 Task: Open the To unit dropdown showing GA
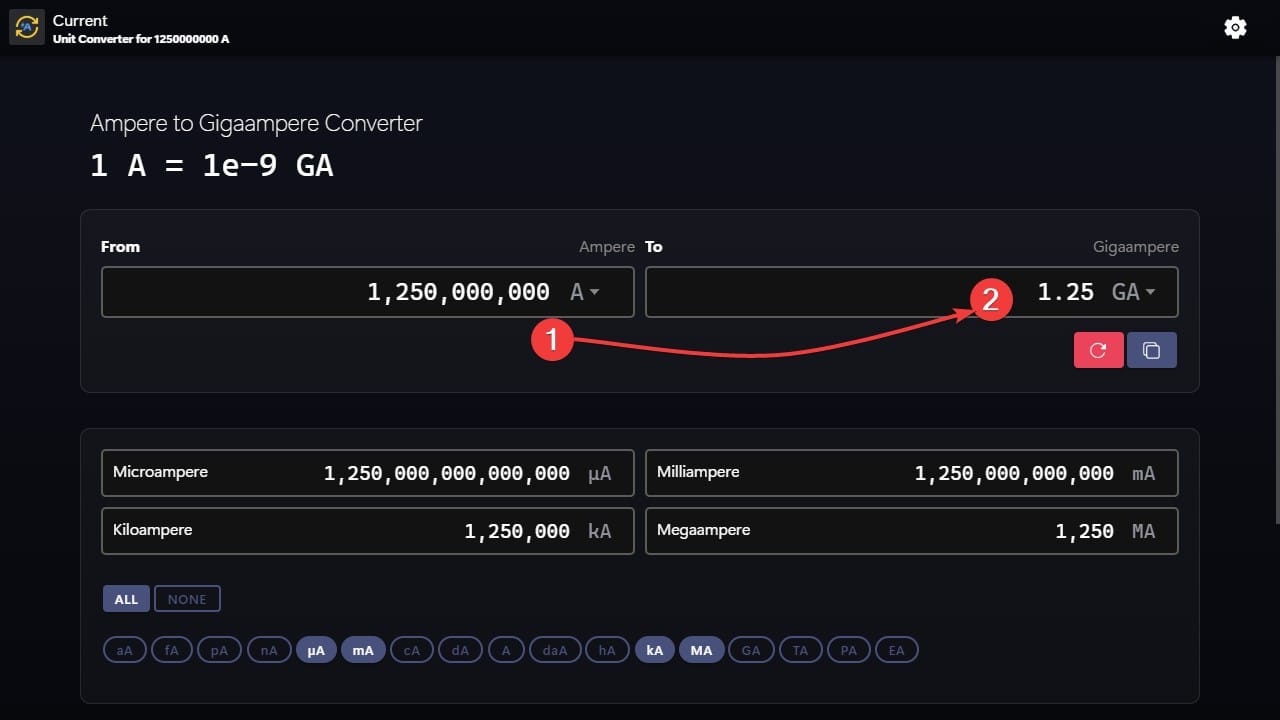(x=1134, y=291)
